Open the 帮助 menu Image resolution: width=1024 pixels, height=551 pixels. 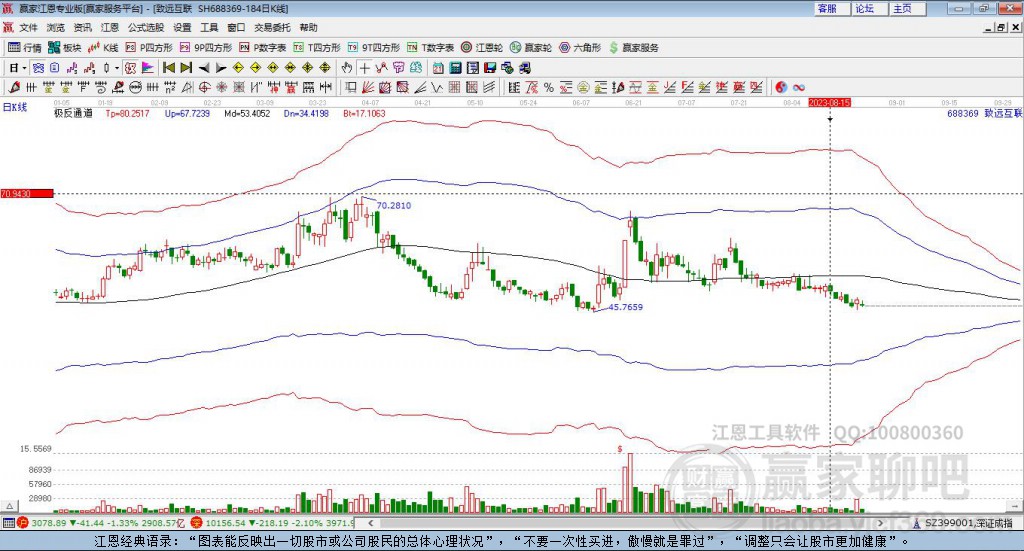pos(308,27)
